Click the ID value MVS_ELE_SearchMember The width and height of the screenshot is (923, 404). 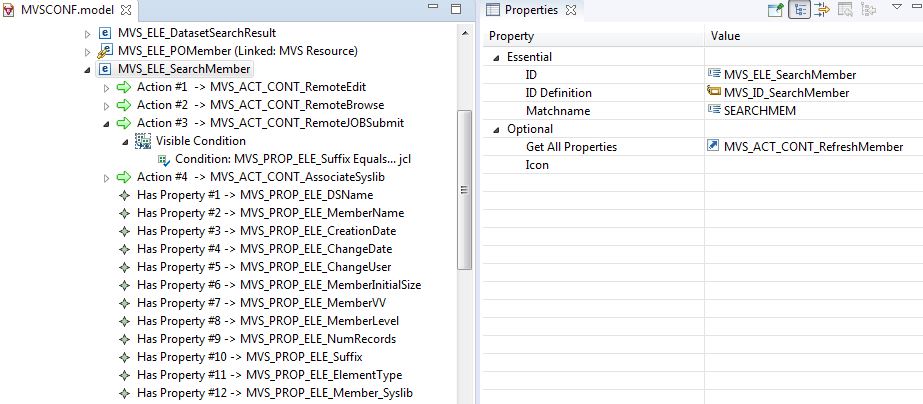pos(790,75)
